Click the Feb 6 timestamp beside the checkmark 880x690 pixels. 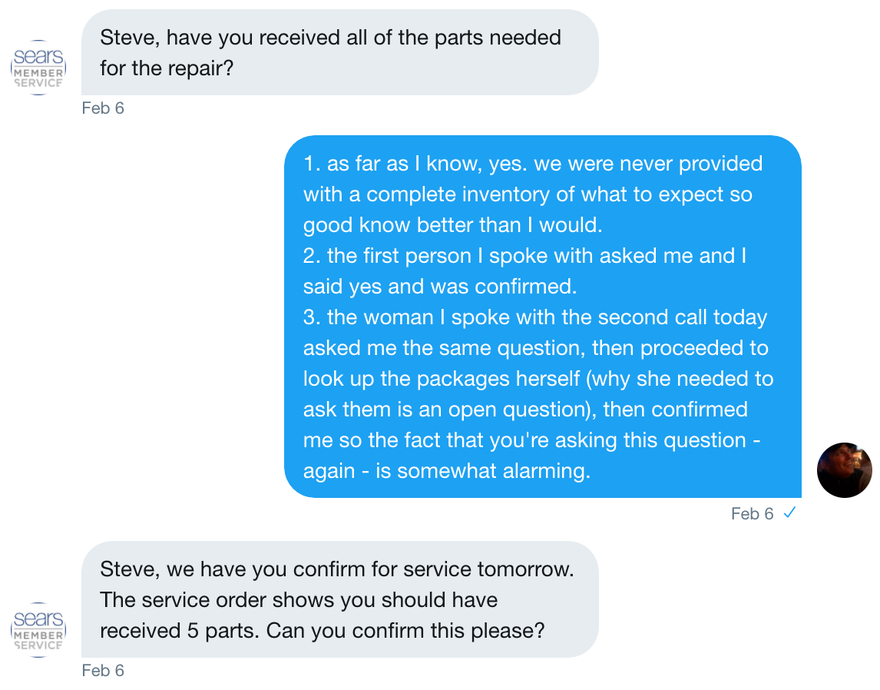point(752,514)
